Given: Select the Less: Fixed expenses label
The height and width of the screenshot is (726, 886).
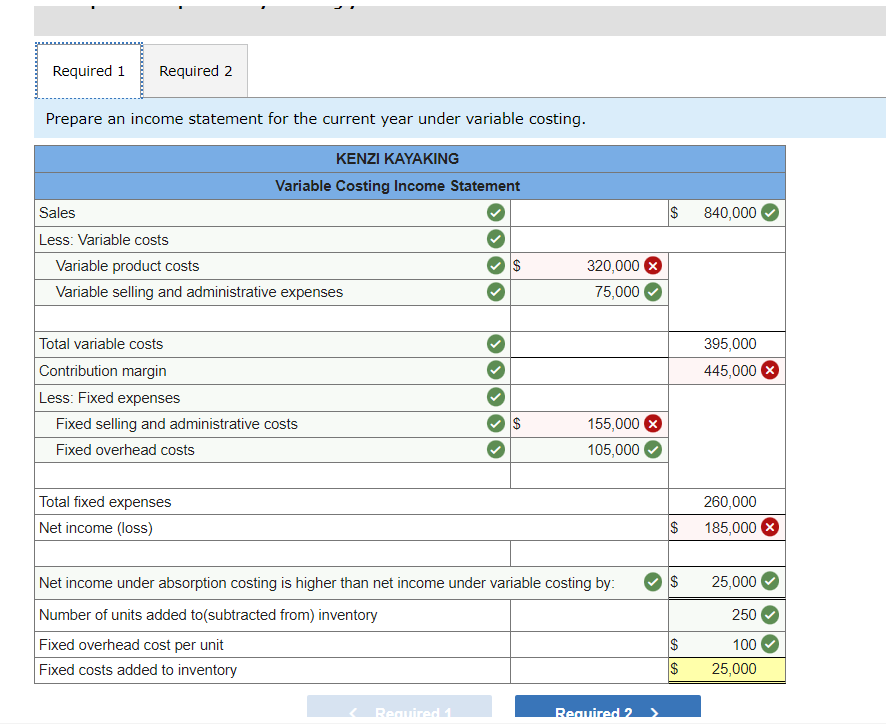Looking at the screenshot, I should (x=109, y=398).
